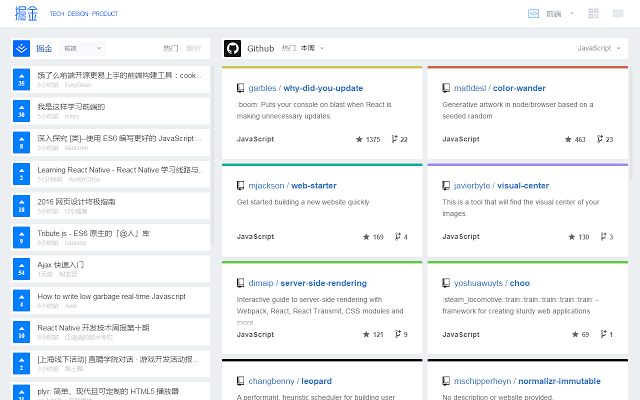Image resolution: width=640 pixels, height=400 pixels.
Task: Click JavaScript label in why-did-you-update card
Action: pos(256,139)
